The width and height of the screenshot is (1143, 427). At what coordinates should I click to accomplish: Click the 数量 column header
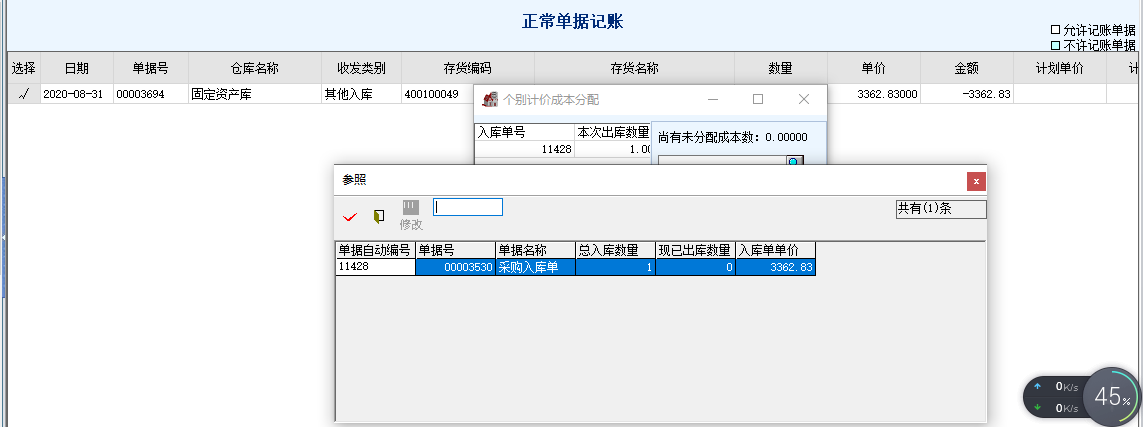(781, 68)
